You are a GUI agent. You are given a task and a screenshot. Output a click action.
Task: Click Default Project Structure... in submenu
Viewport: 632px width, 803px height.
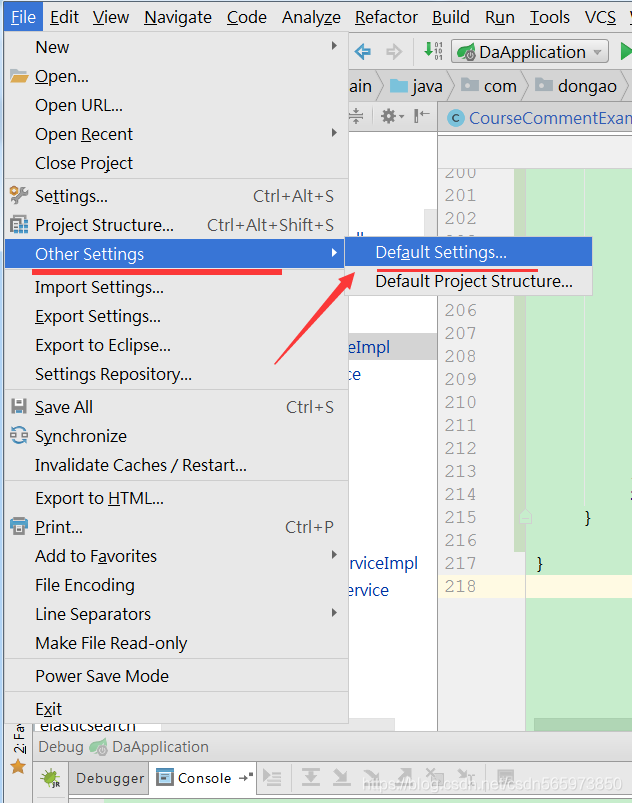[x=469, y=281]
